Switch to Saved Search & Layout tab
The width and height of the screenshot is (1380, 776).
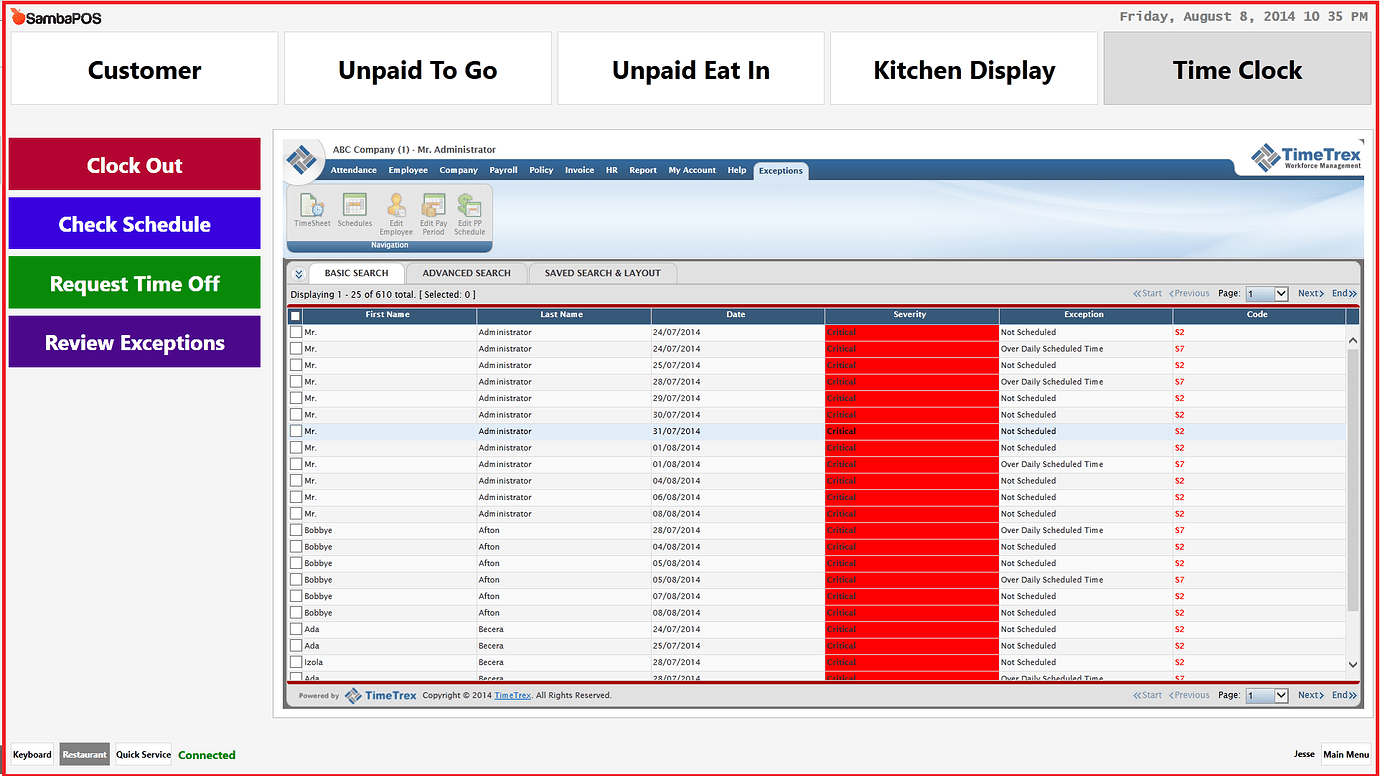point(603,273)
